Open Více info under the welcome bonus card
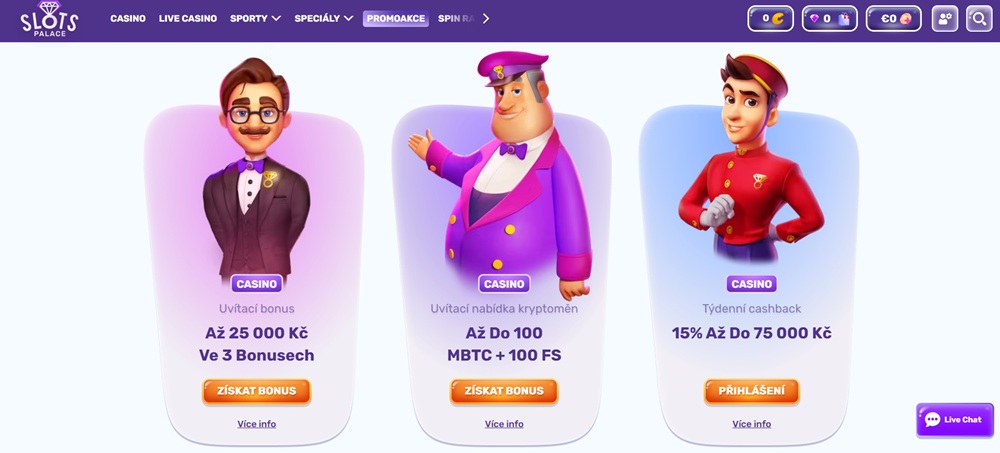Viewport: 1000px width, 453px height. 256,424
